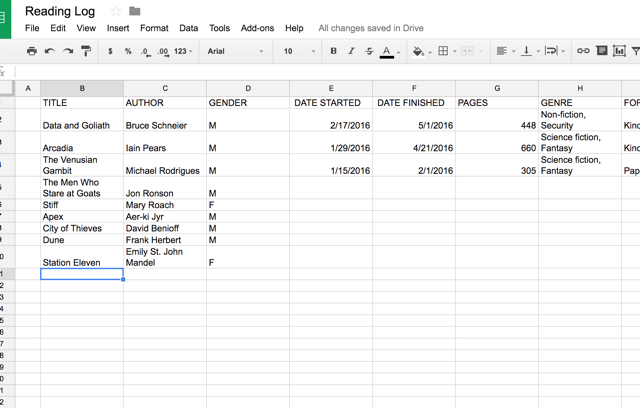Click the Insert comment icon
Screen dimensions: 640x408
coord(602,51)
